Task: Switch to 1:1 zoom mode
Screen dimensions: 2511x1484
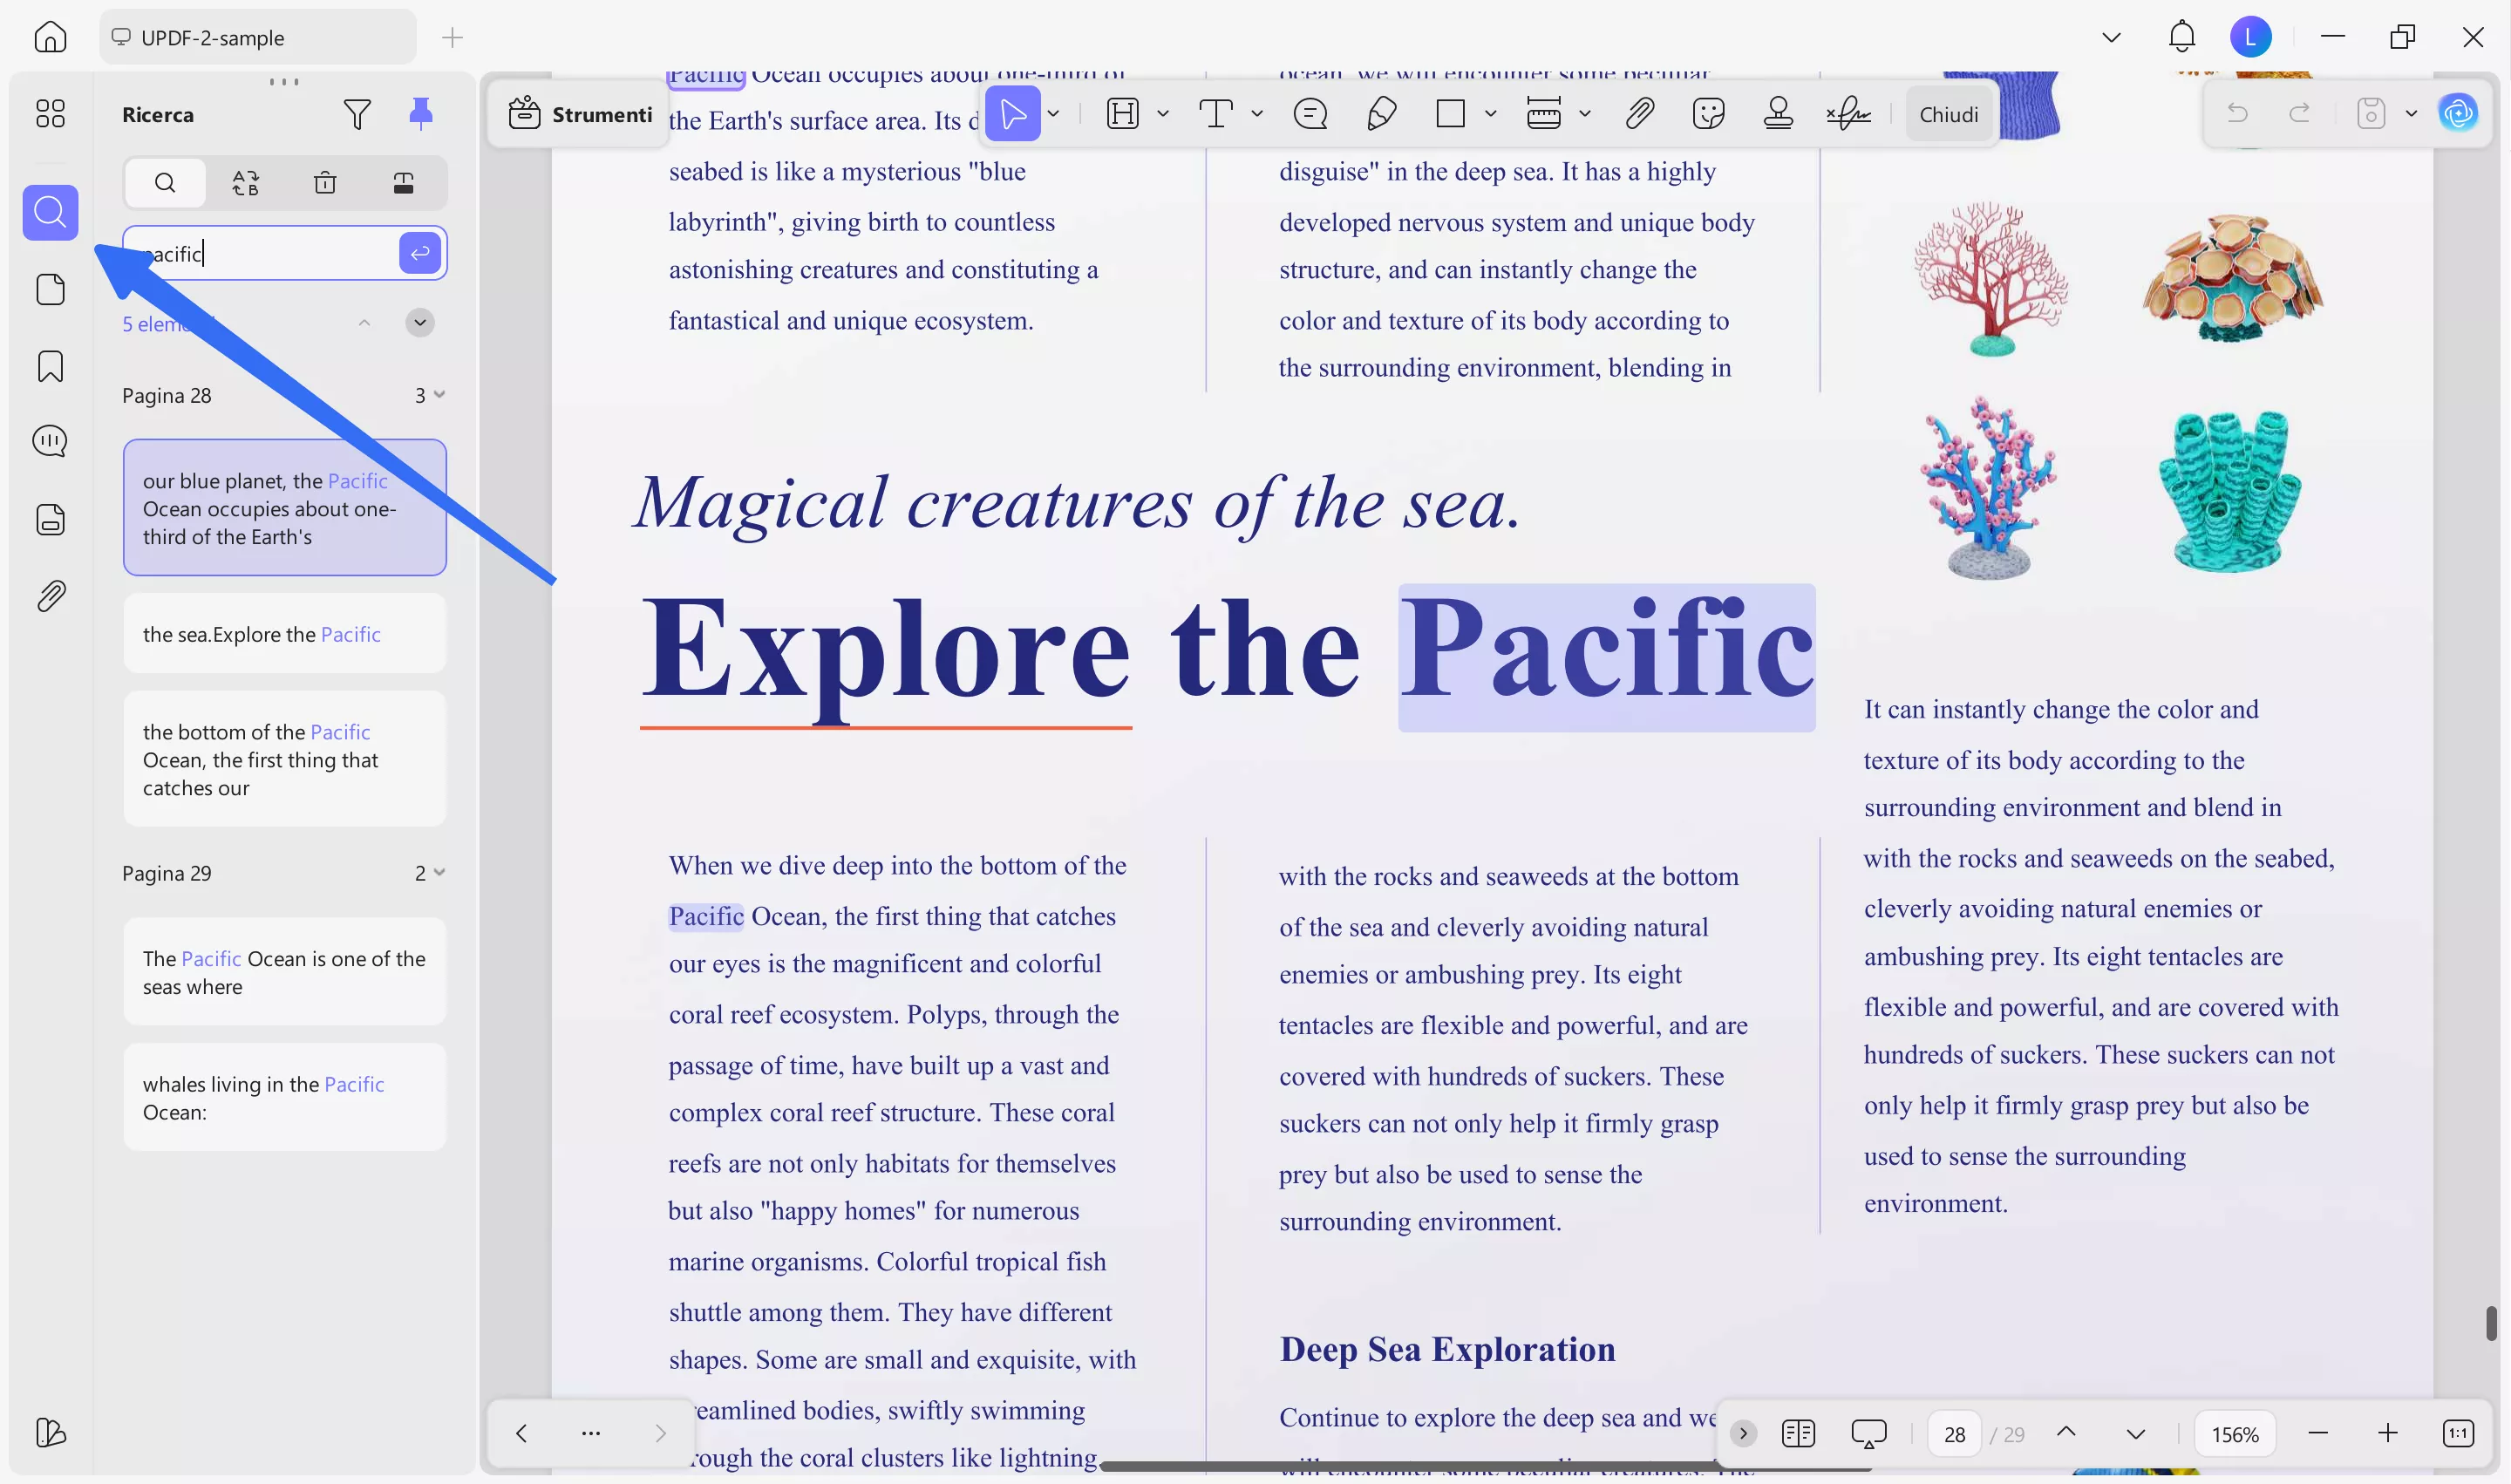Action: (2459, 1433)
